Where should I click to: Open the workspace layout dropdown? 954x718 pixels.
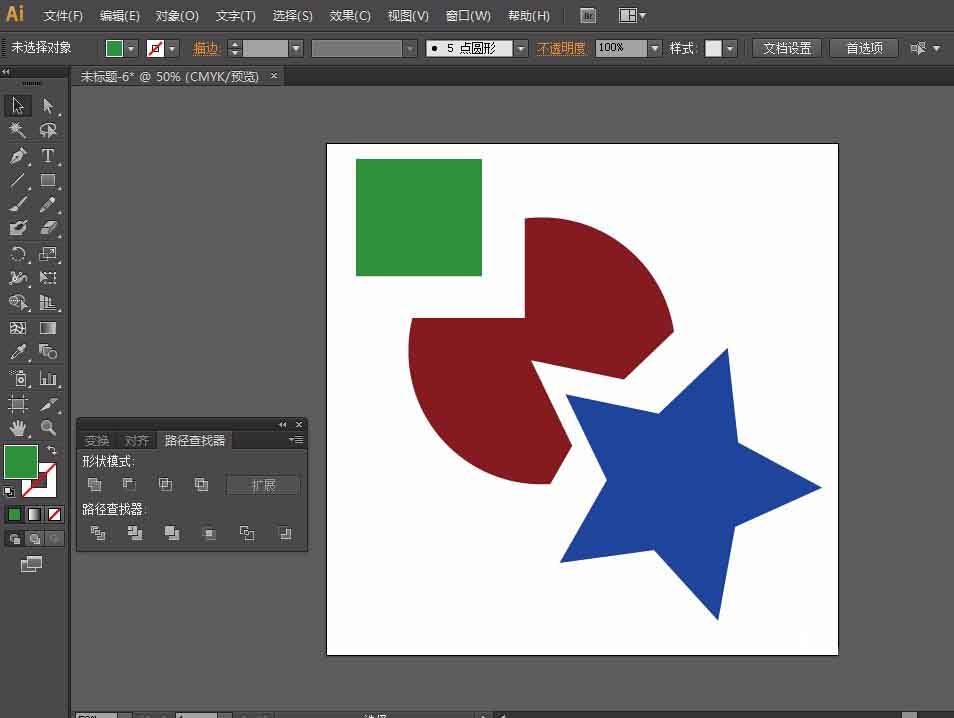pyautogui.click(x=632, y=15)
